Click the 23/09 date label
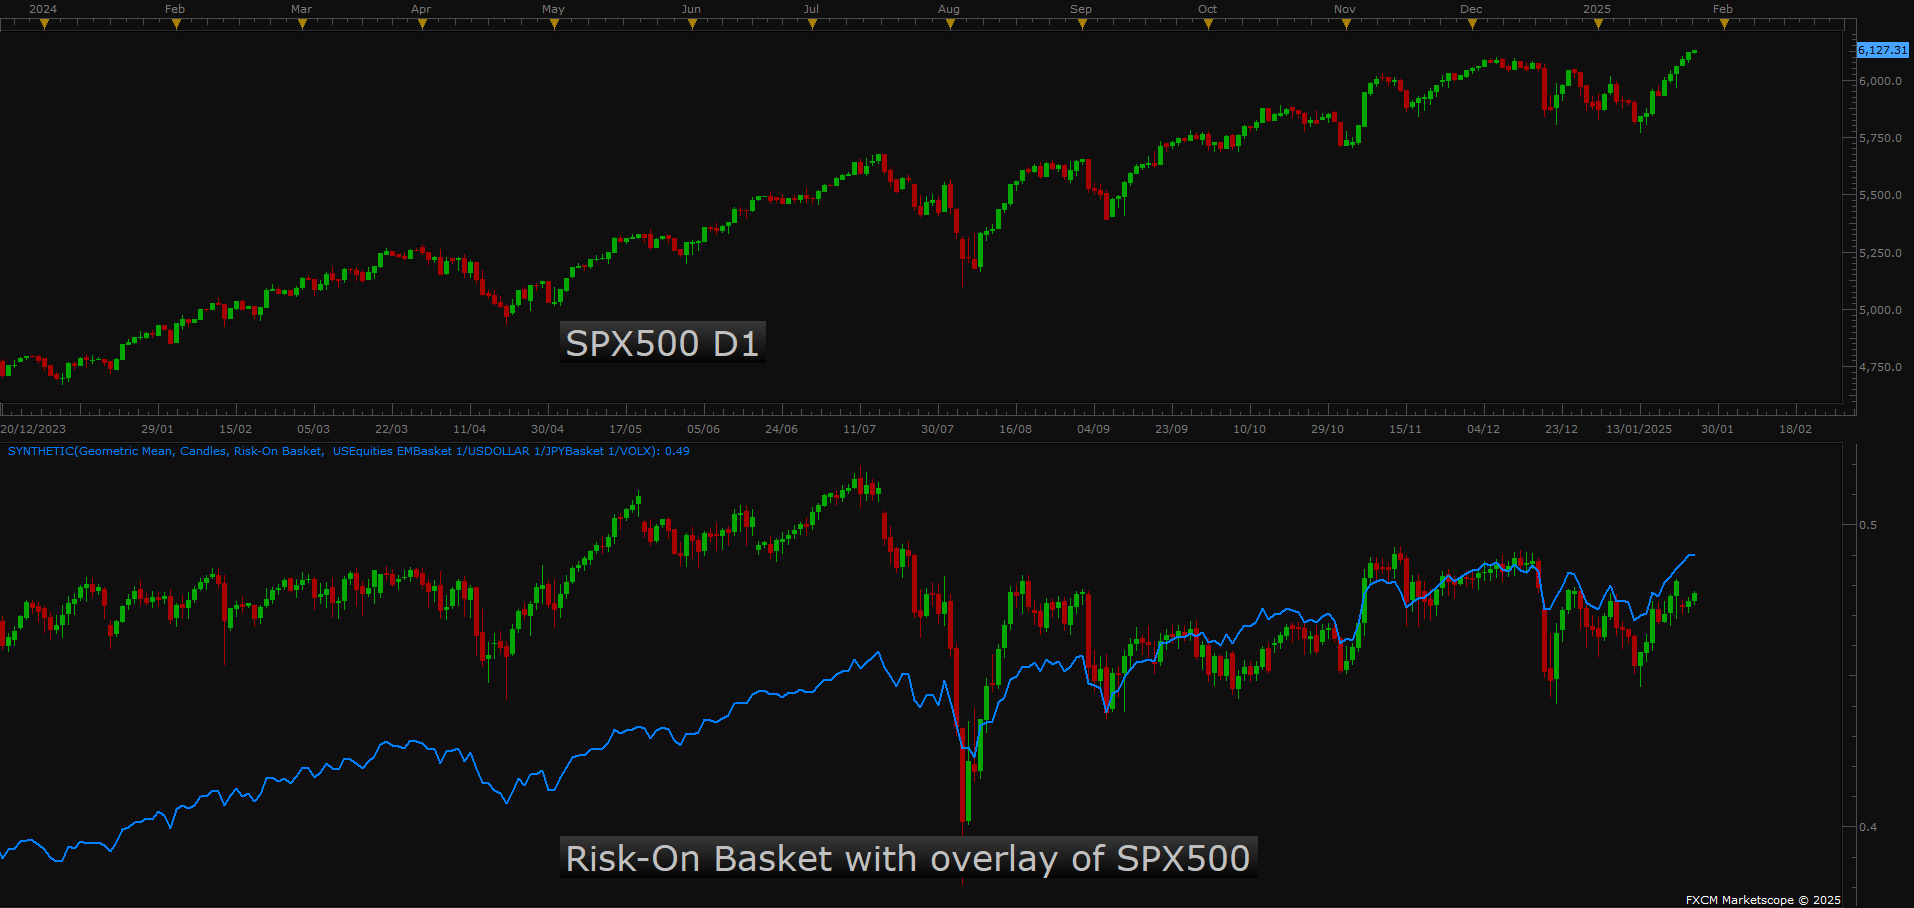The image size is (1914, 908). click(1171, 429)
